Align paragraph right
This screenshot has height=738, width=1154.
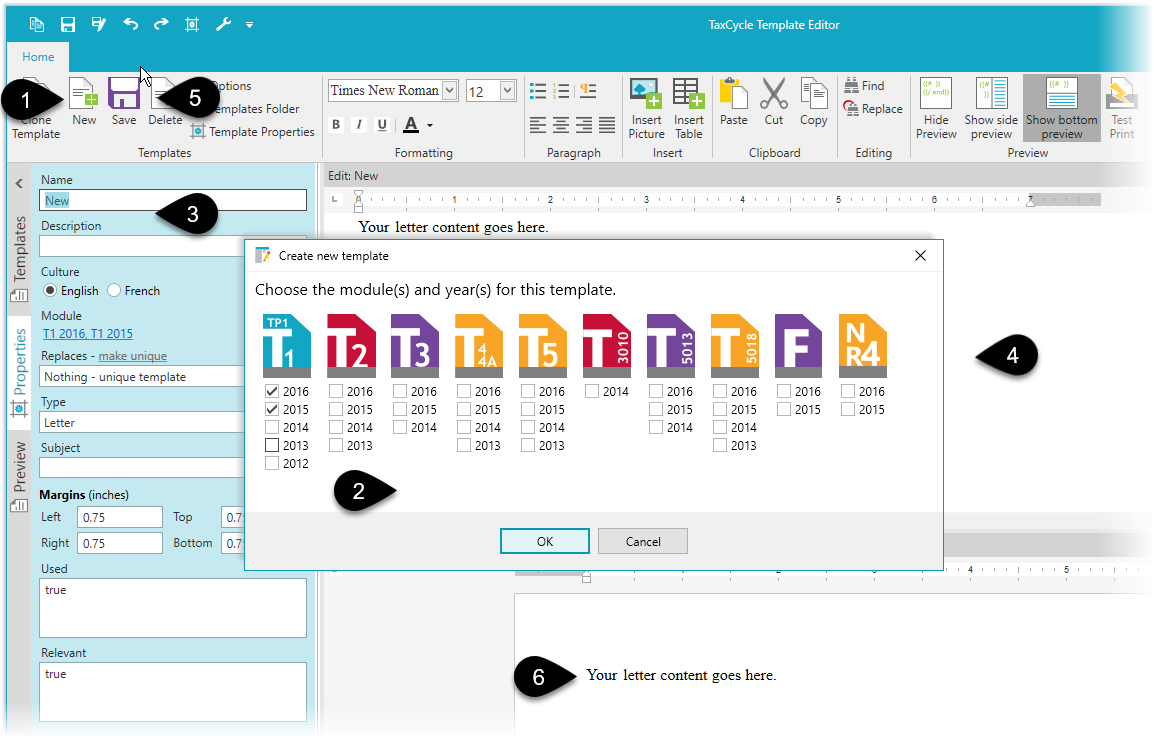click(x=584, y=125)
